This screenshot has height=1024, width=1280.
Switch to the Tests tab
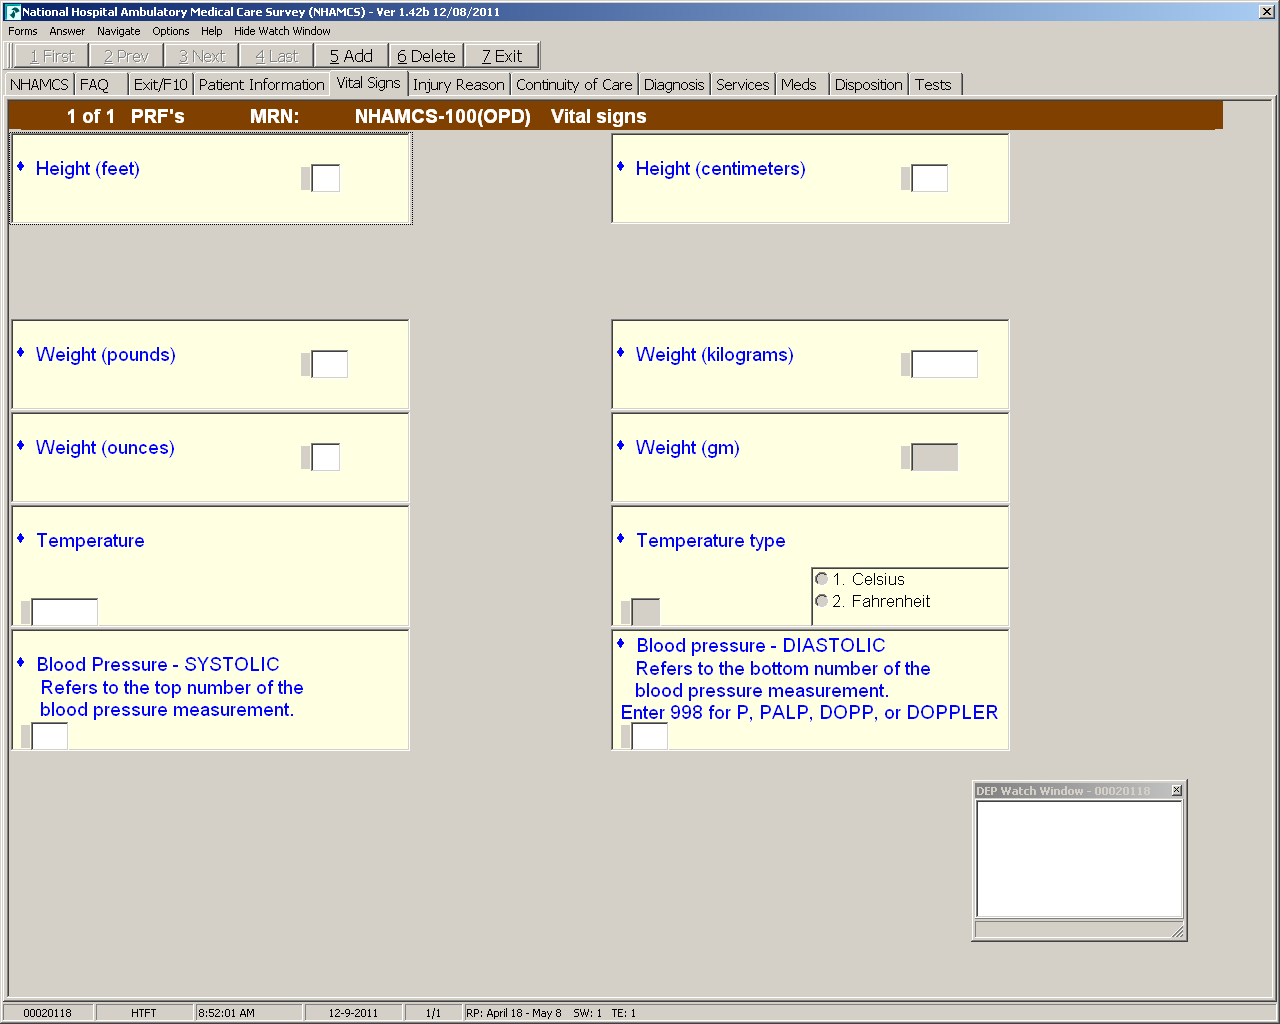click(933, 85)
